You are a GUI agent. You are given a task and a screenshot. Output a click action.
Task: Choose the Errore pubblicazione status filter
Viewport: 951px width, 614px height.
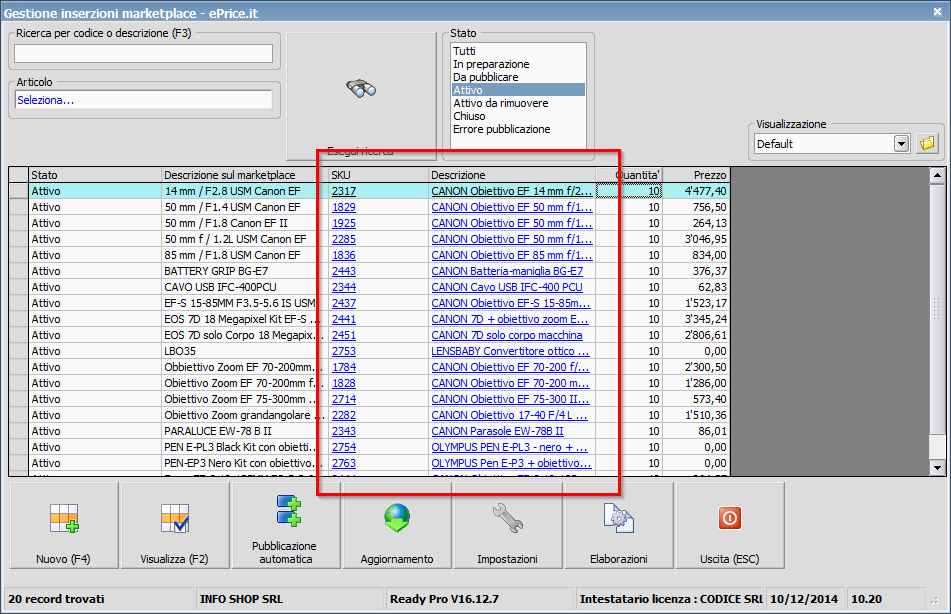(502, 129)
